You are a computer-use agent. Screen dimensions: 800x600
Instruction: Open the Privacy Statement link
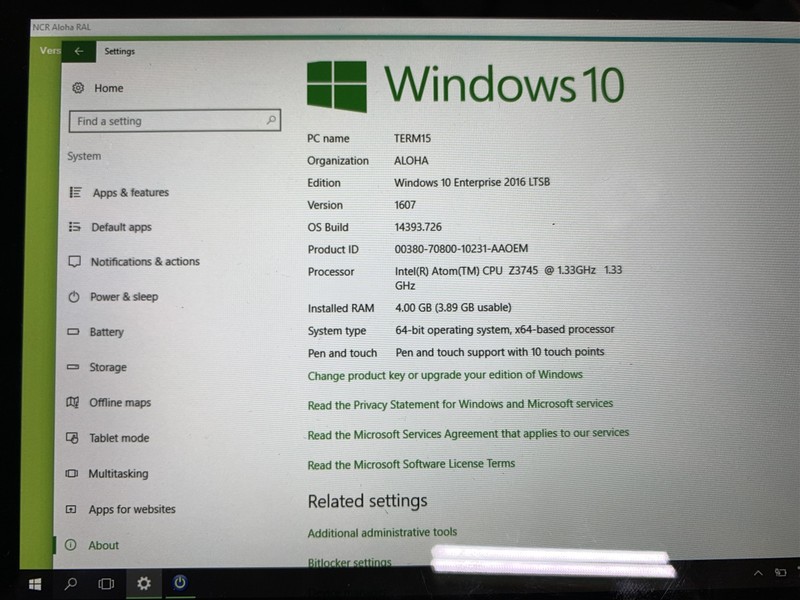[x=460, y=405]
